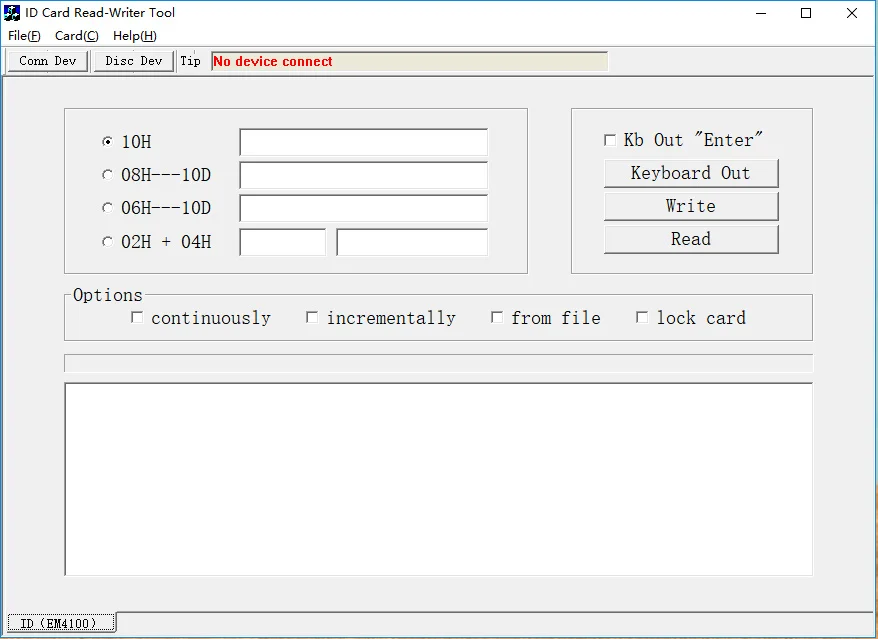The image size is (878, 639).
Task: Maximize the ID Card Read-Writer Tool window
Action: tap(806, 13)
